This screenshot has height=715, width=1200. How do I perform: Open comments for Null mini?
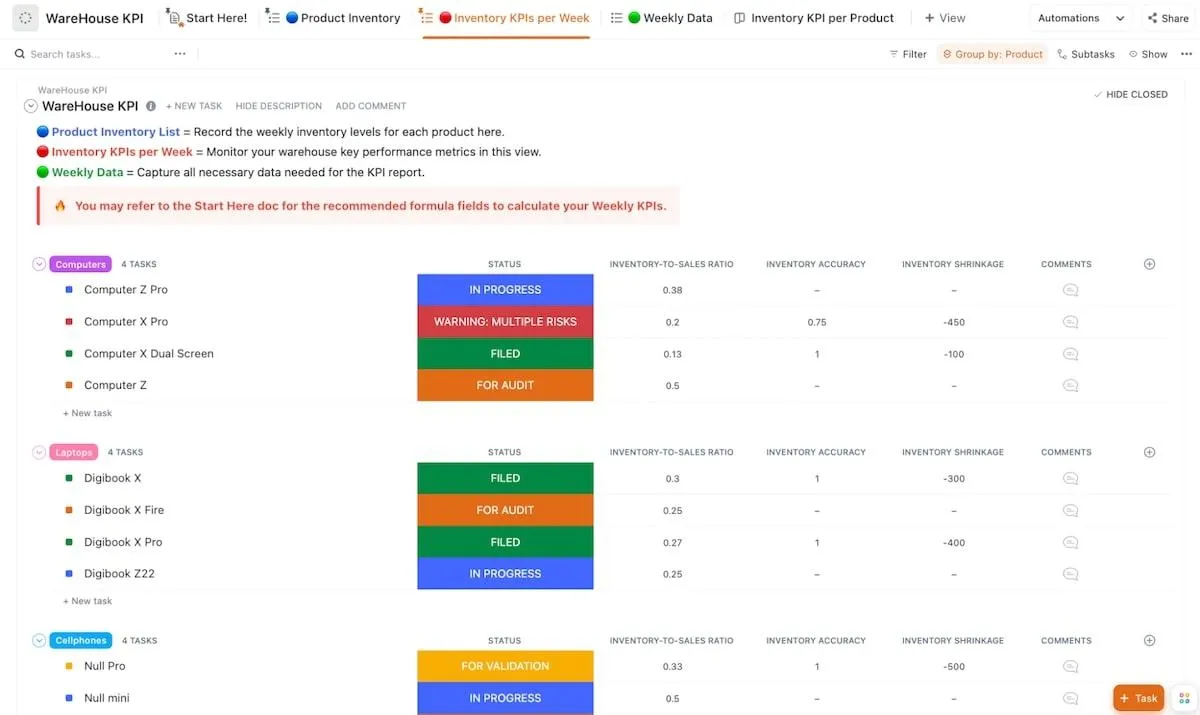[x=1070, y=698]
